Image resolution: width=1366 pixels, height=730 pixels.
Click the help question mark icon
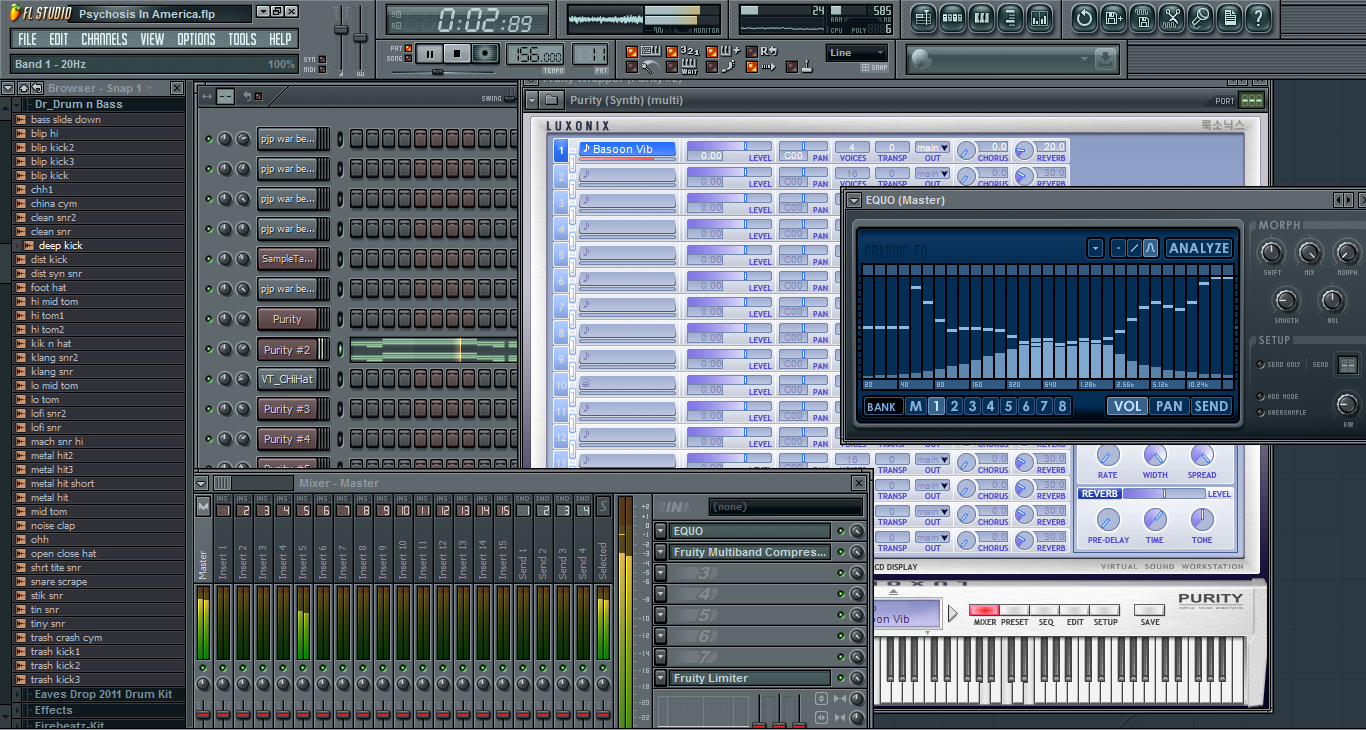tap(1258, 18)
